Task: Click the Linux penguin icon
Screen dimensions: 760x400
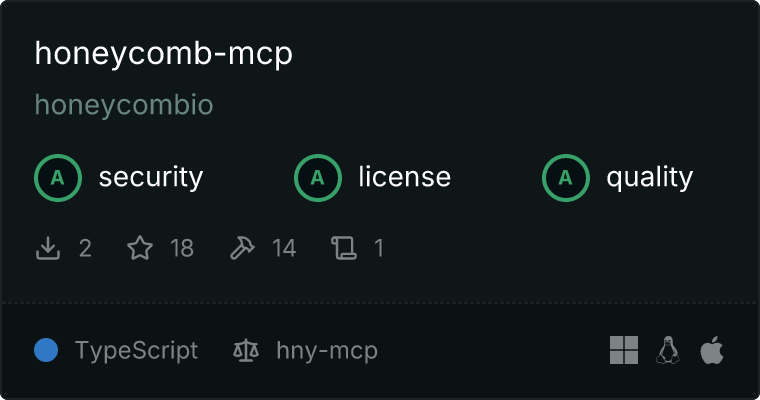Action: (x=668, y=350)
